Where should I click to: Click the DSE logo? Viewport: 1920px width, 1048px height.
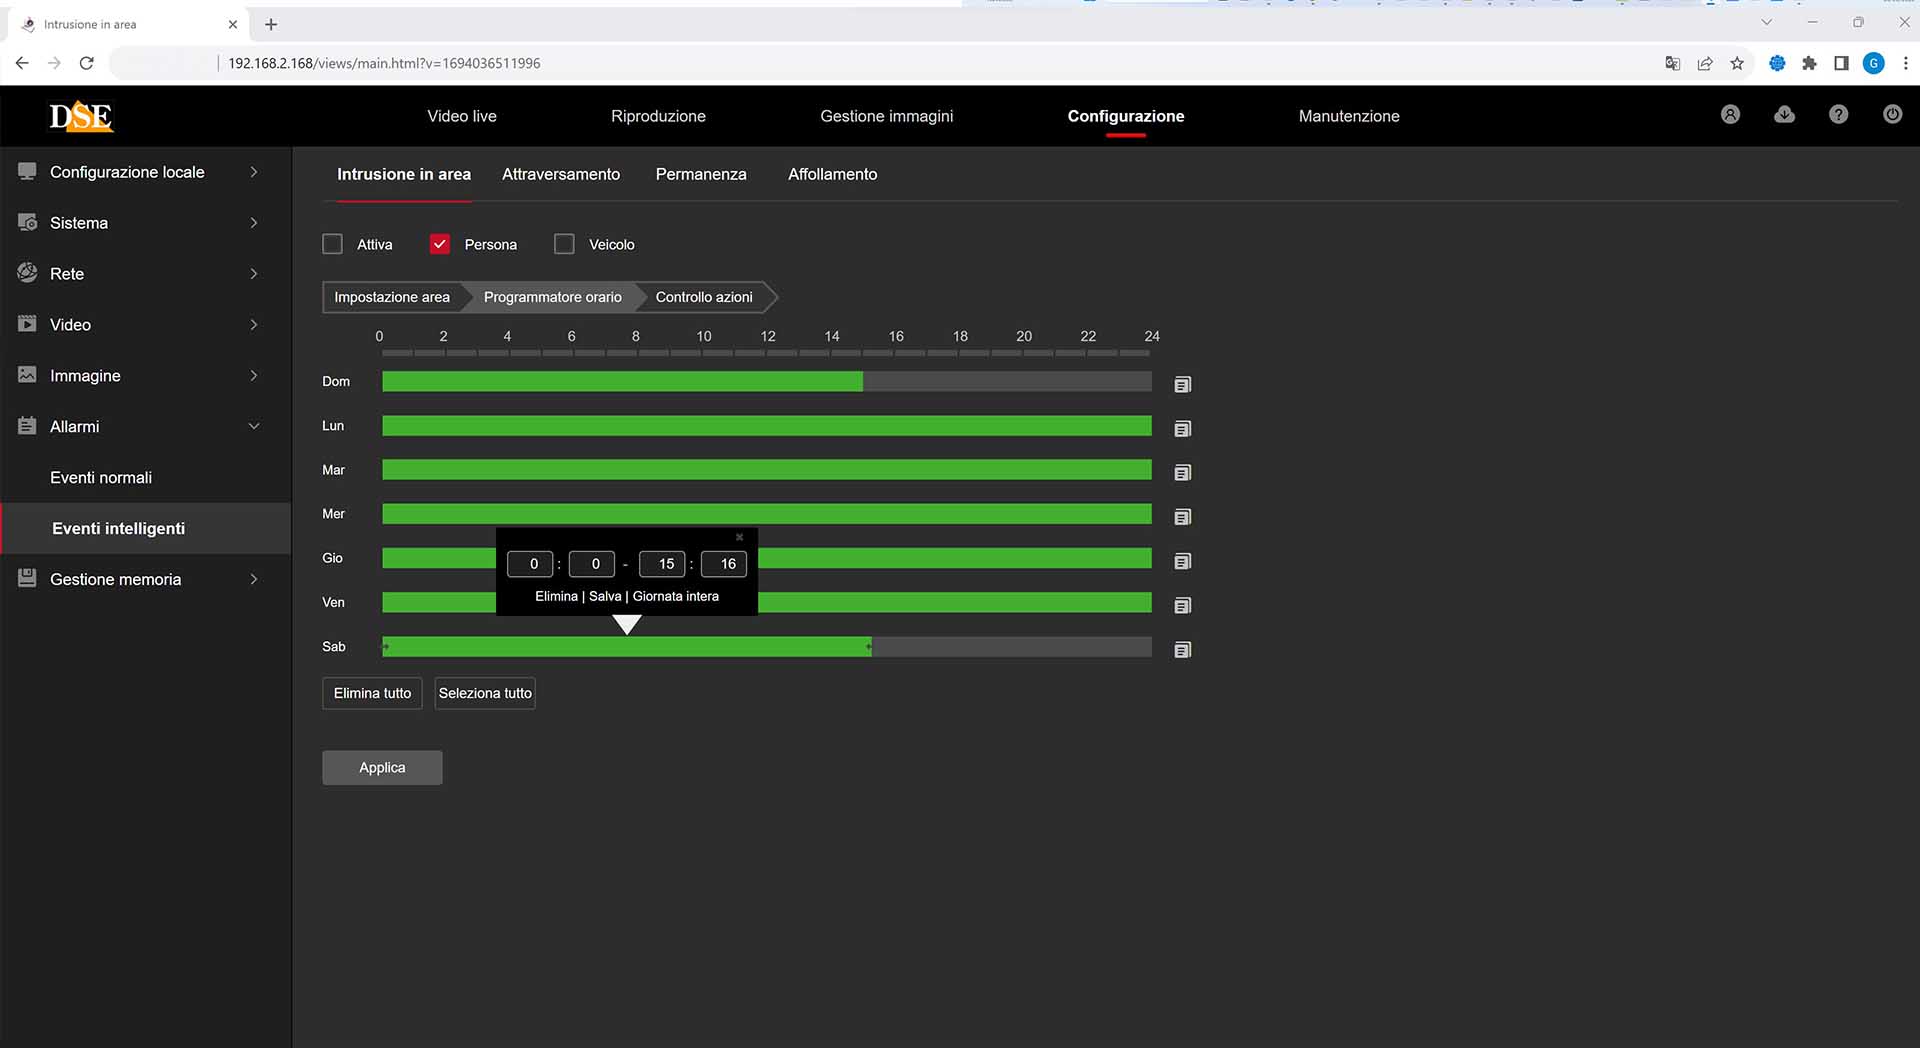pos(81,116)
